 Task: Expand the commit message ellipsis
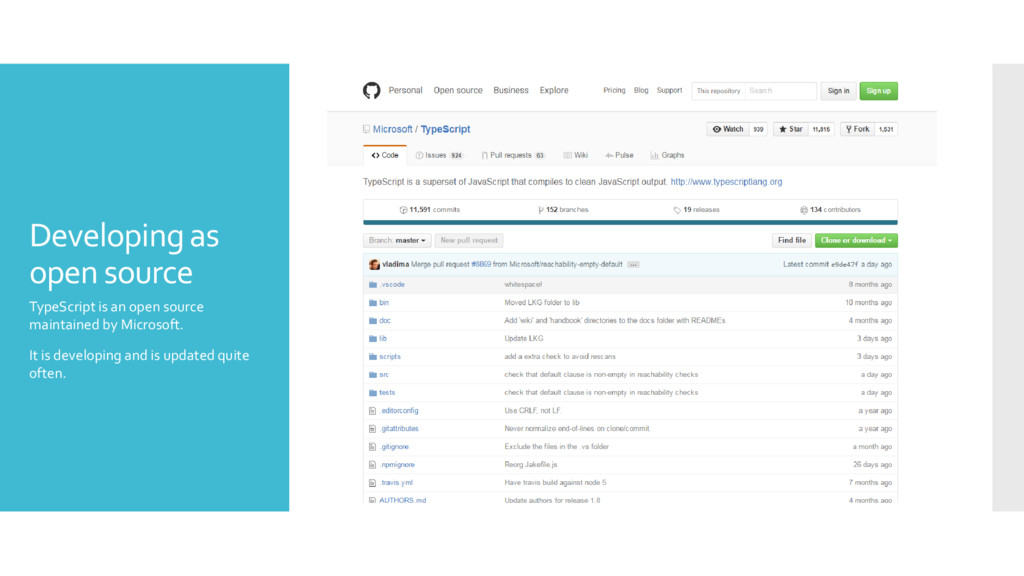[x=633, y=264]
